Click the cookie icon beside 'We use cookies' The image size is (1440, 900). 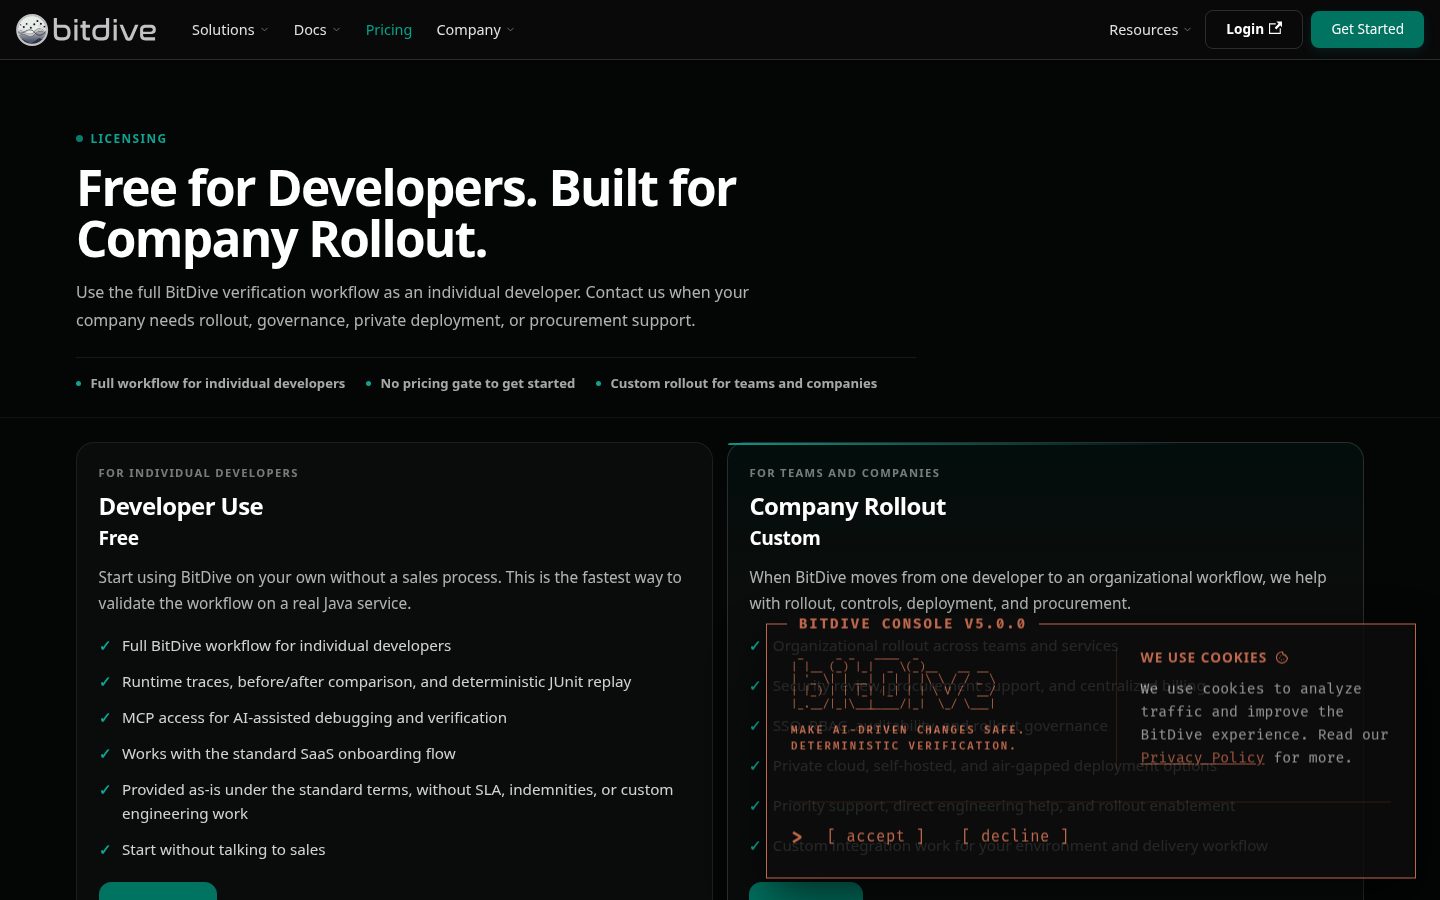[x=1282, y=658]
